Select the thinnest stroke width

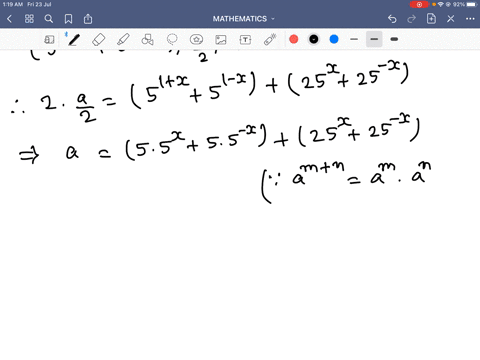tap(354, 39)
